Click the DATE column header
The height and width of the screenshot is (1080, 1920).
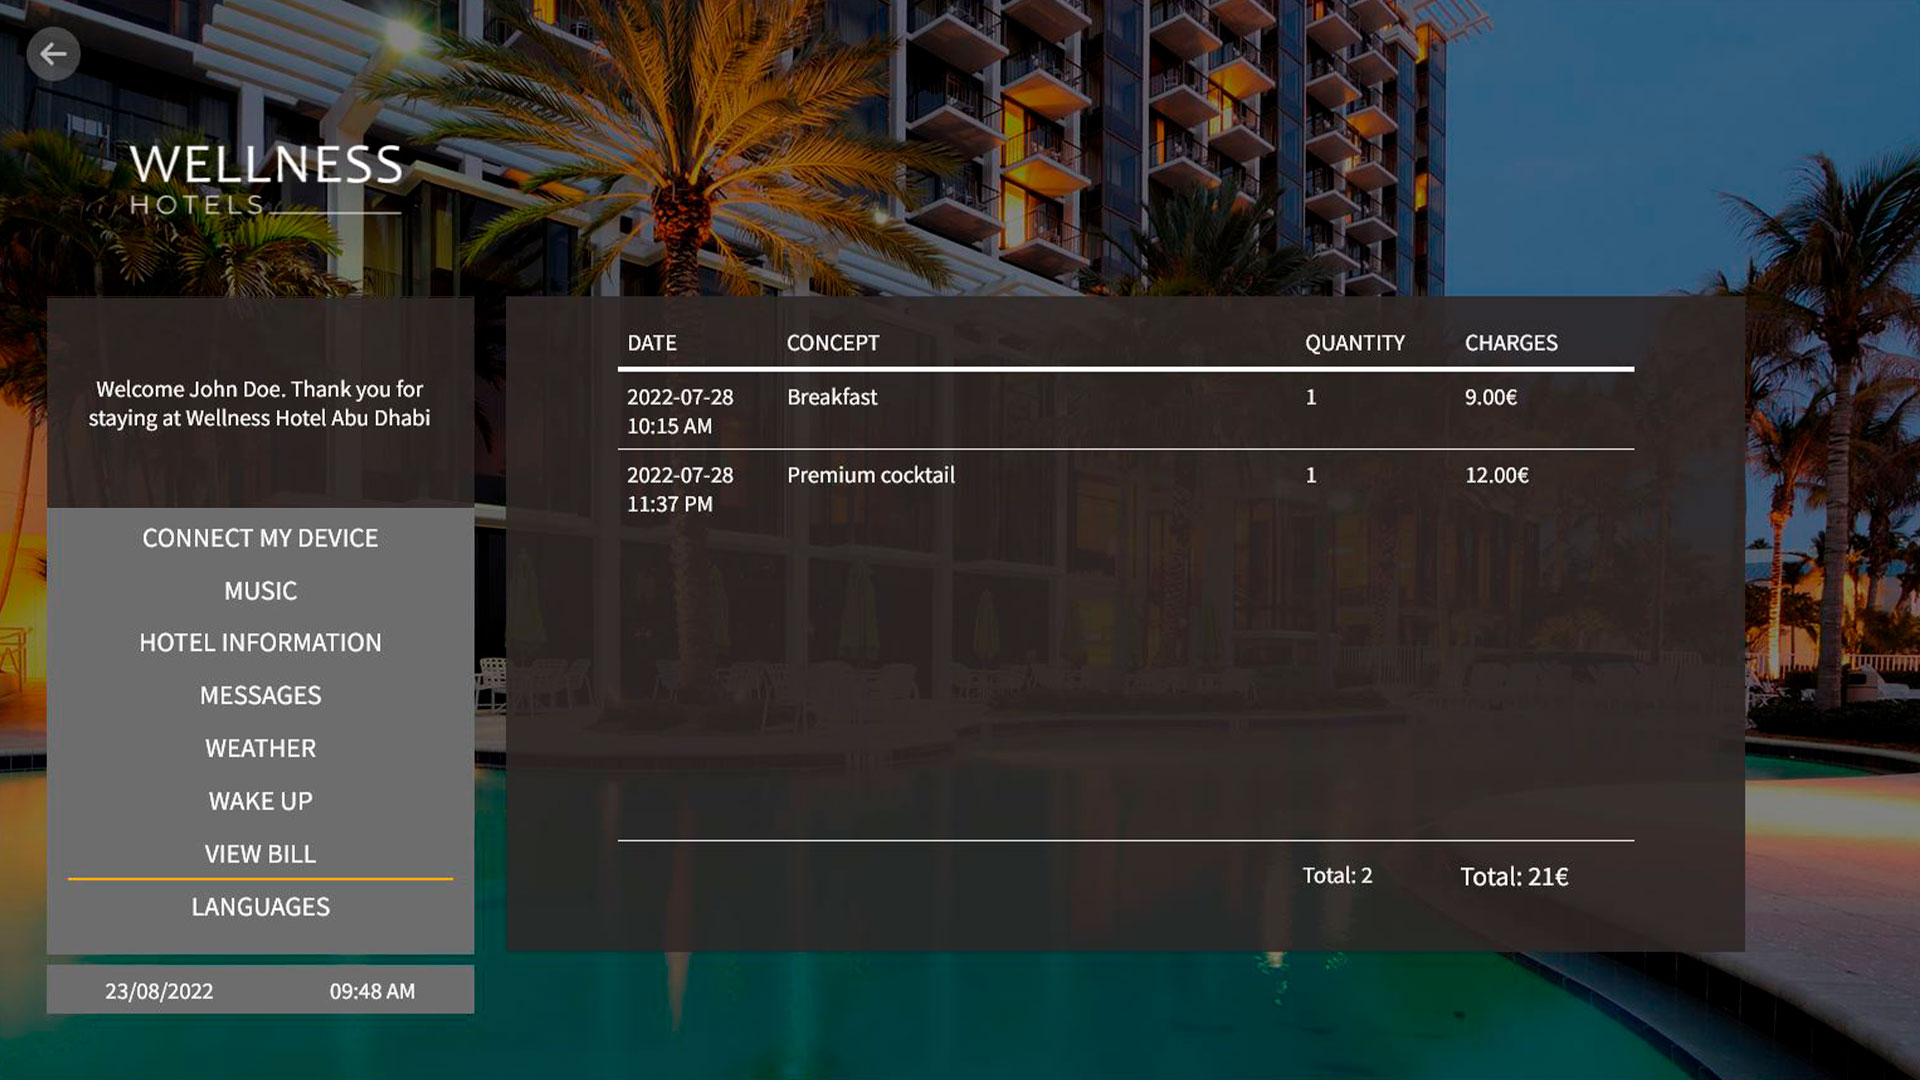(x=652, y=343)
